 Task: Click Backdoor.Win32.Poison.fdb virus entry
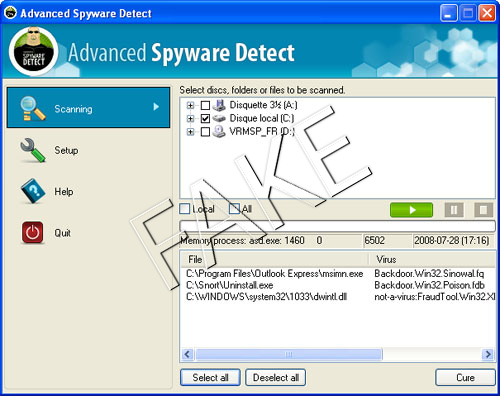429,285
